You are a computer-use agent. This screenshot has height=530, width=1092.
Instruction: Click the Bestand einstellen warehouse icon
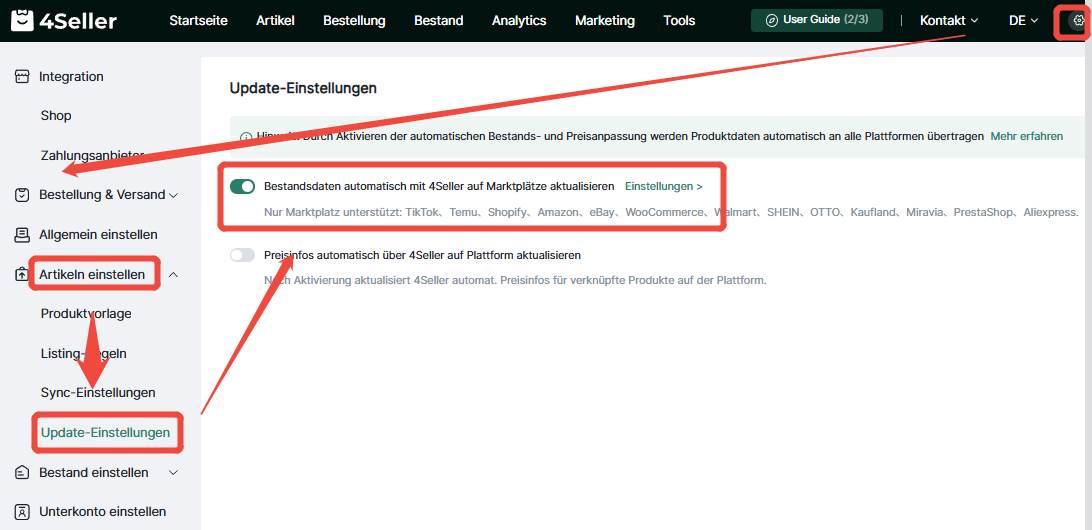coord(22,473)
